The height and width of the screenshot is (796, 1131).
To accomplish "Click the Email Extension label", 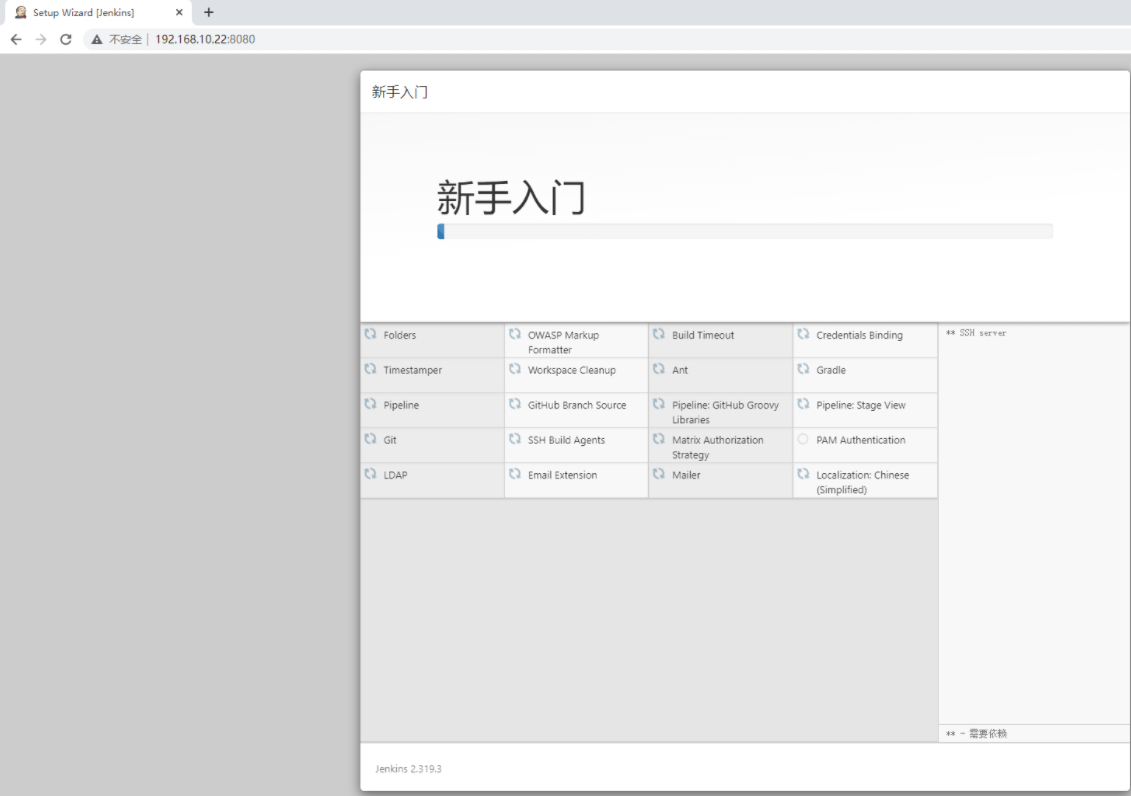I will pyautogui.click(x=562, y=475).
